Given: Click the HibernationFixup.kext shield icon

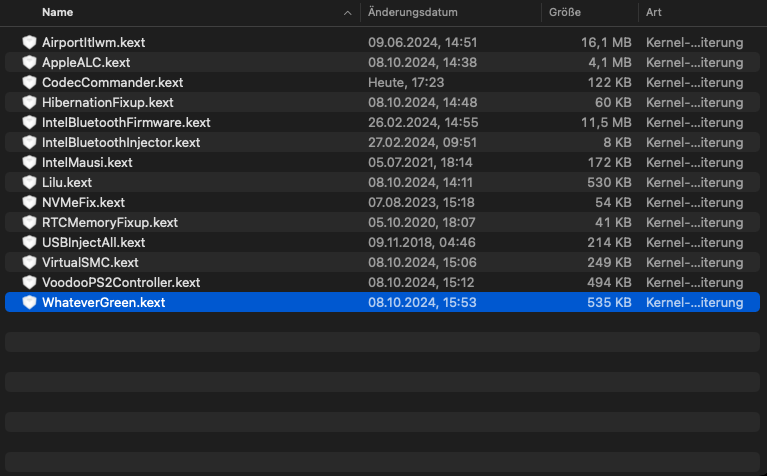Looking at the screenshot, I should 30,103.
